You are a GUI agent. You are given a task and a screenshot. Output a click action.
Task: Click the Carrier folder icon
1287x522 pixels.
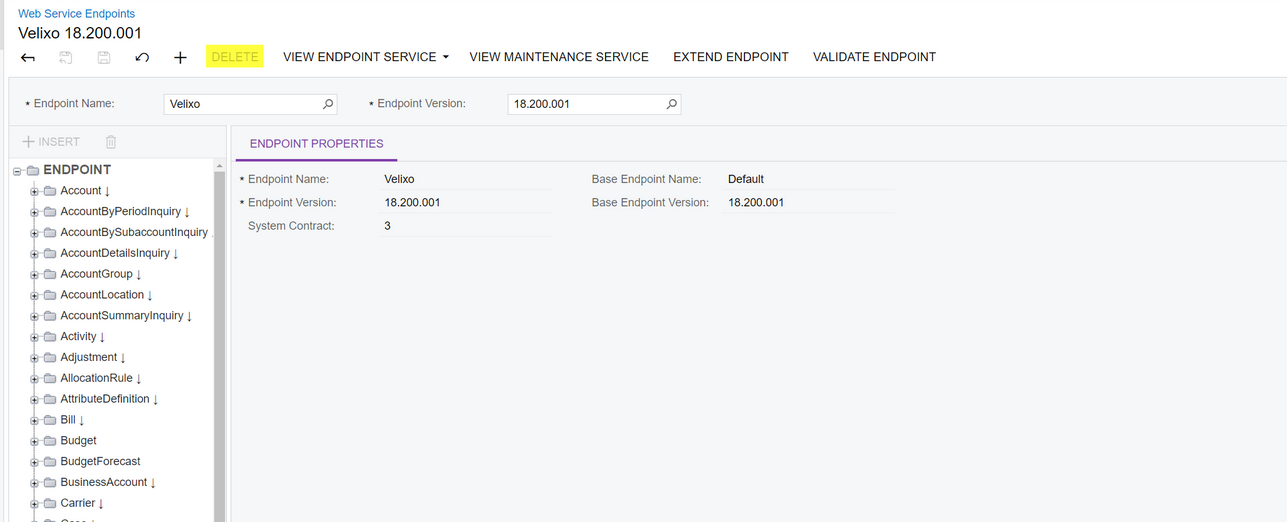50,503
